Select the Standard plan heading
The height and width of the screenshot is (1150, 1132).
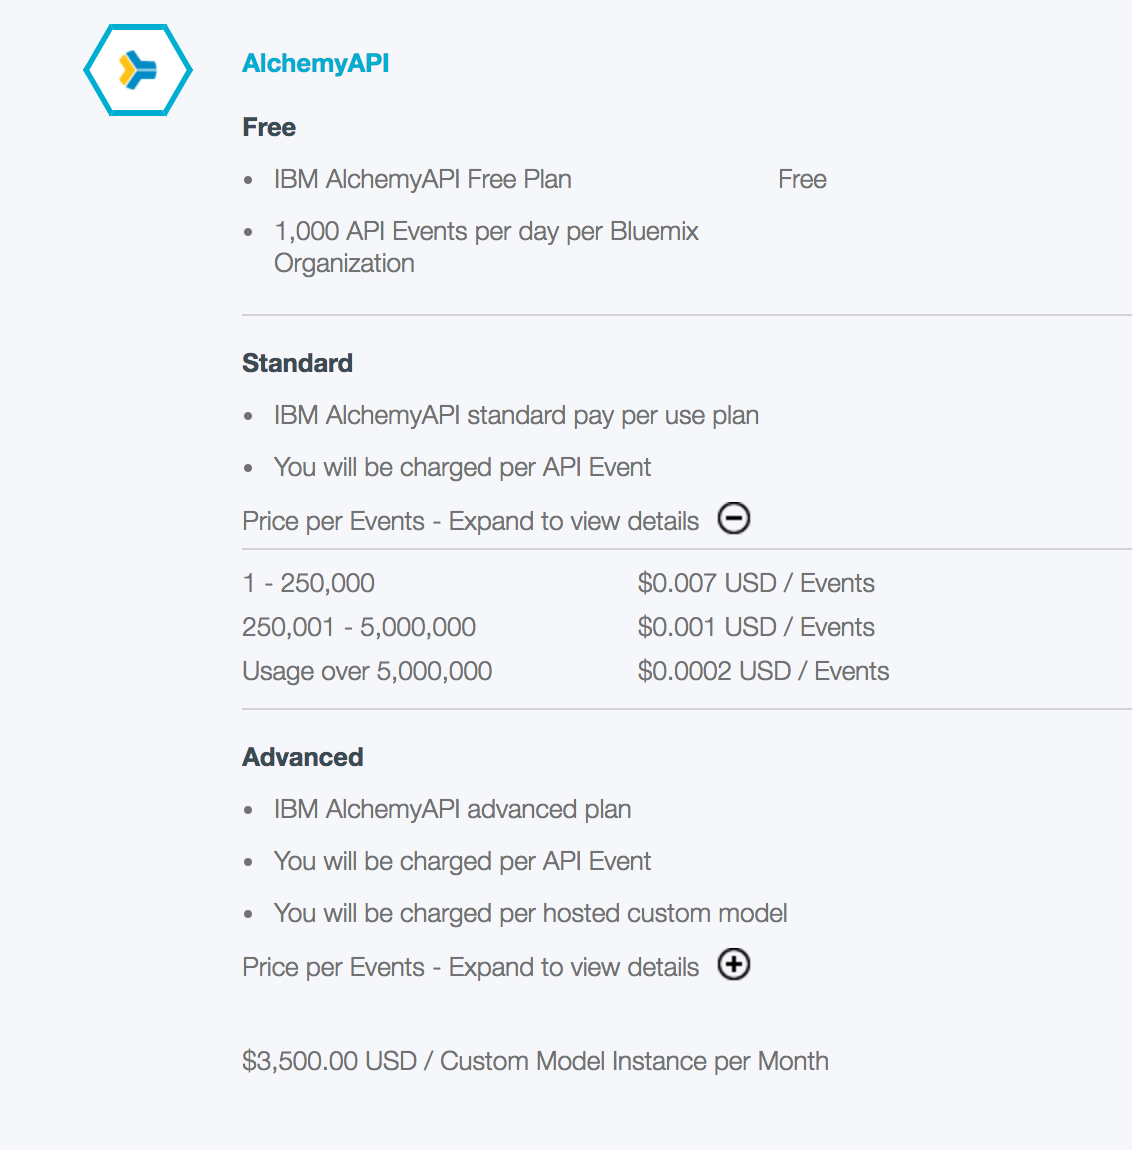(x=297, y=363)
